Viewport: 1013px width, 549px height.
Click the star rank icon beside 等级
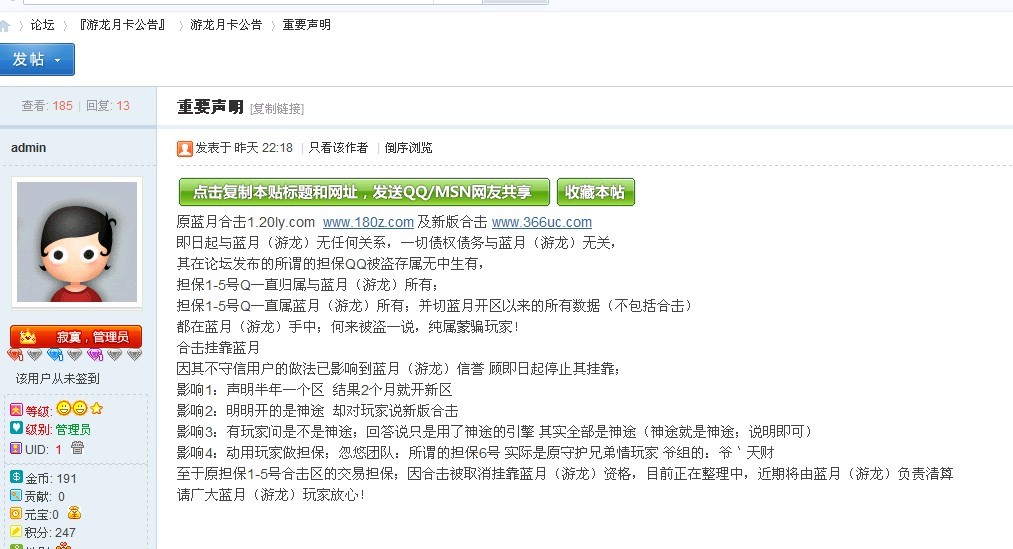pyautogui.click(x=97, y=409)
